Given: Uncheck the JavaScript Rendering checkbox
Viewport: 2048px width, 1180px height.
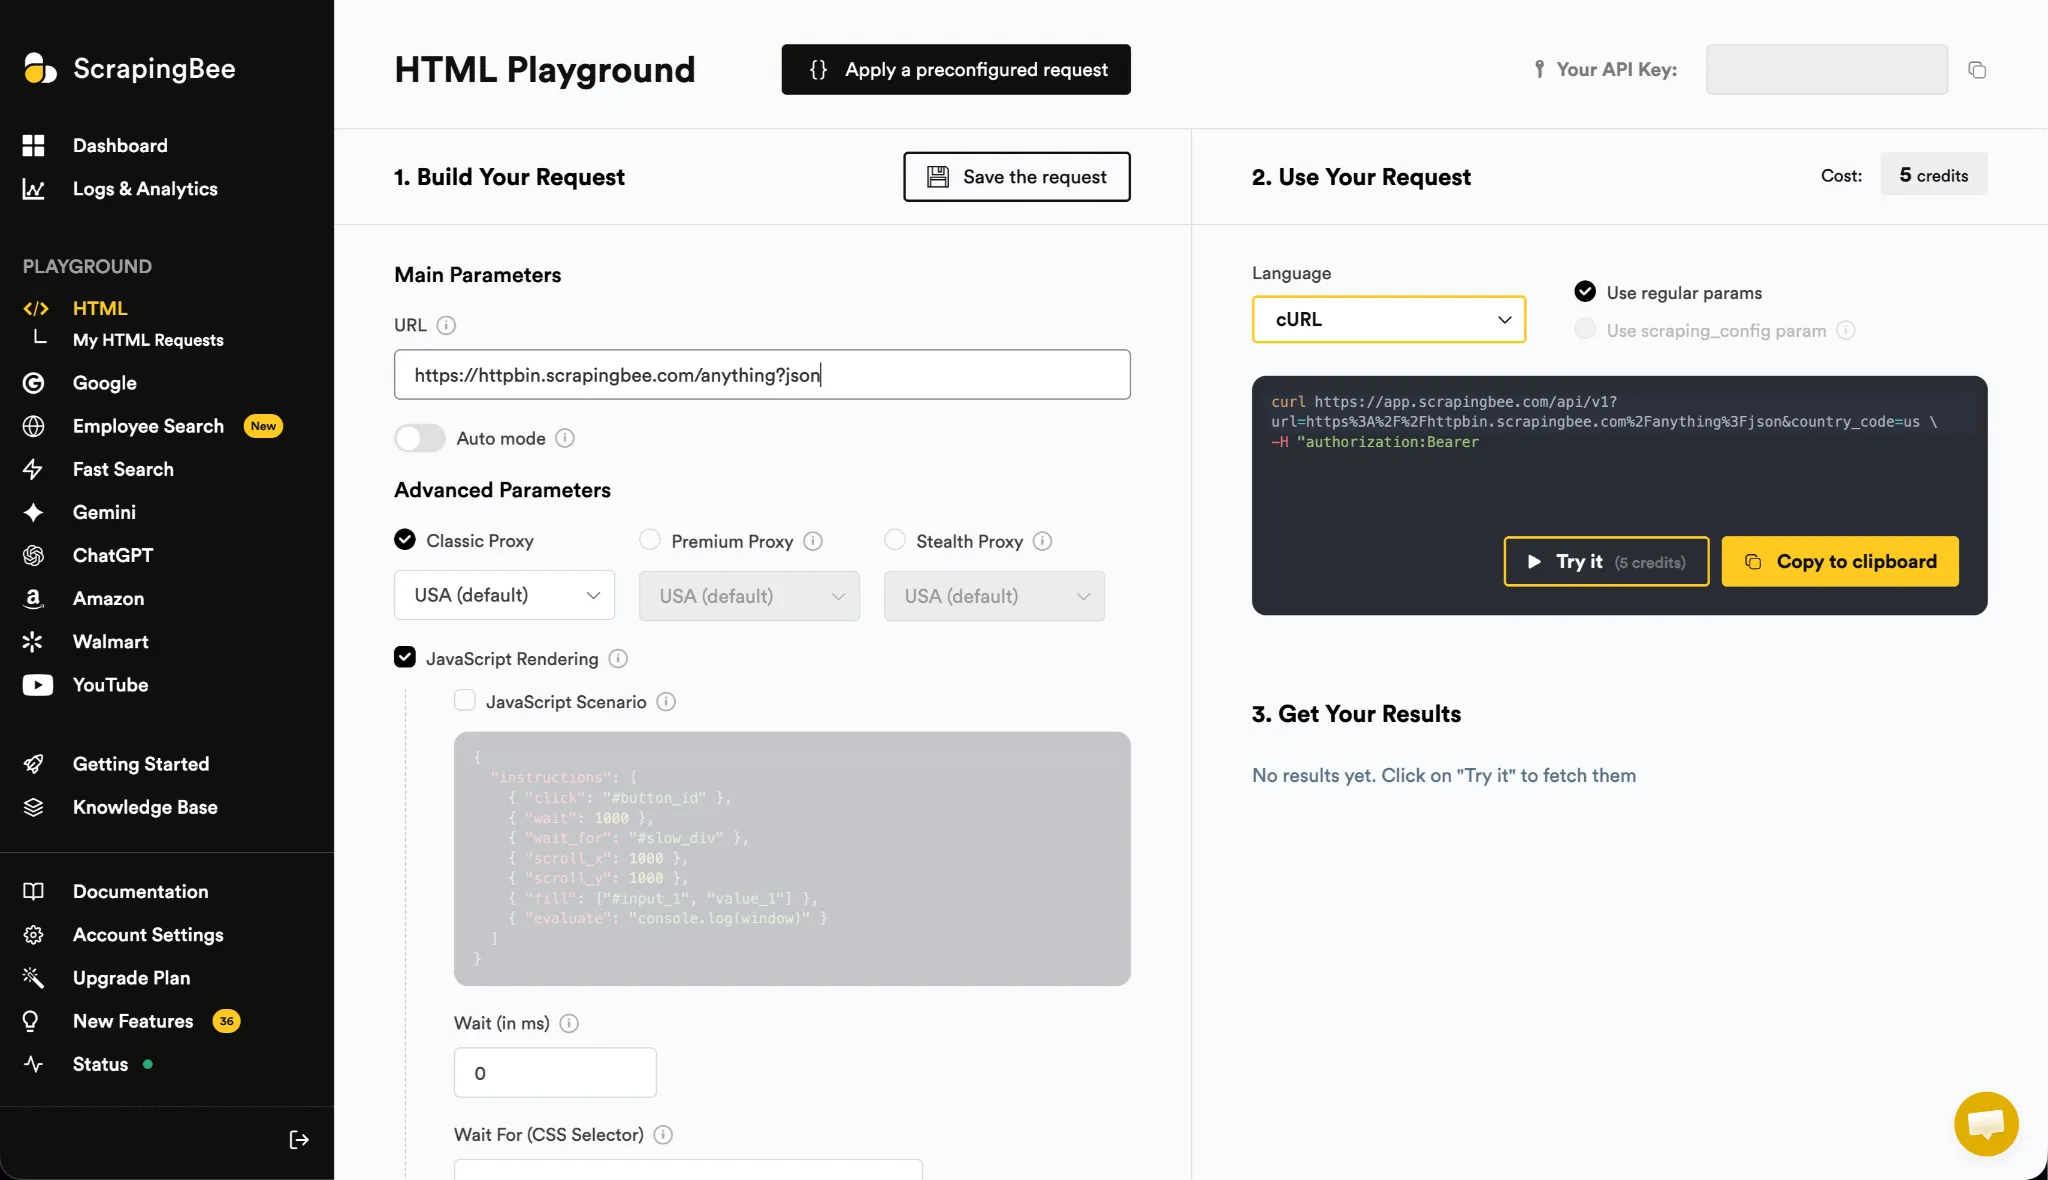Looking at the screenshot, I should coord(405,657).
